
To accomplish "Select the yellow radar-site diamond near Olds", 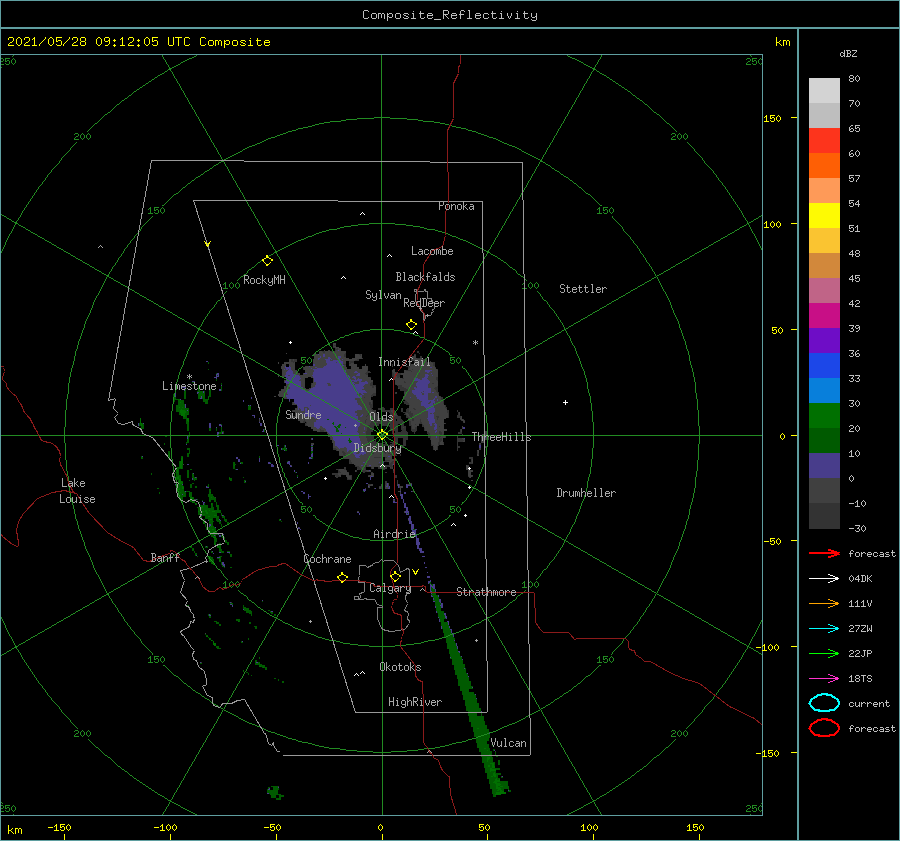I will point(382,435).
